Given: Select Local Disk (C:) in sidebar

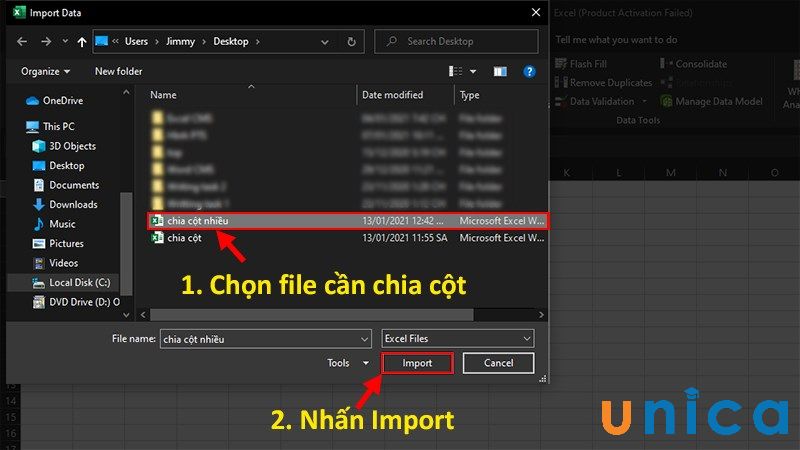Looking at the screenshot, I should pyautogui.click(x=80, y=282).
